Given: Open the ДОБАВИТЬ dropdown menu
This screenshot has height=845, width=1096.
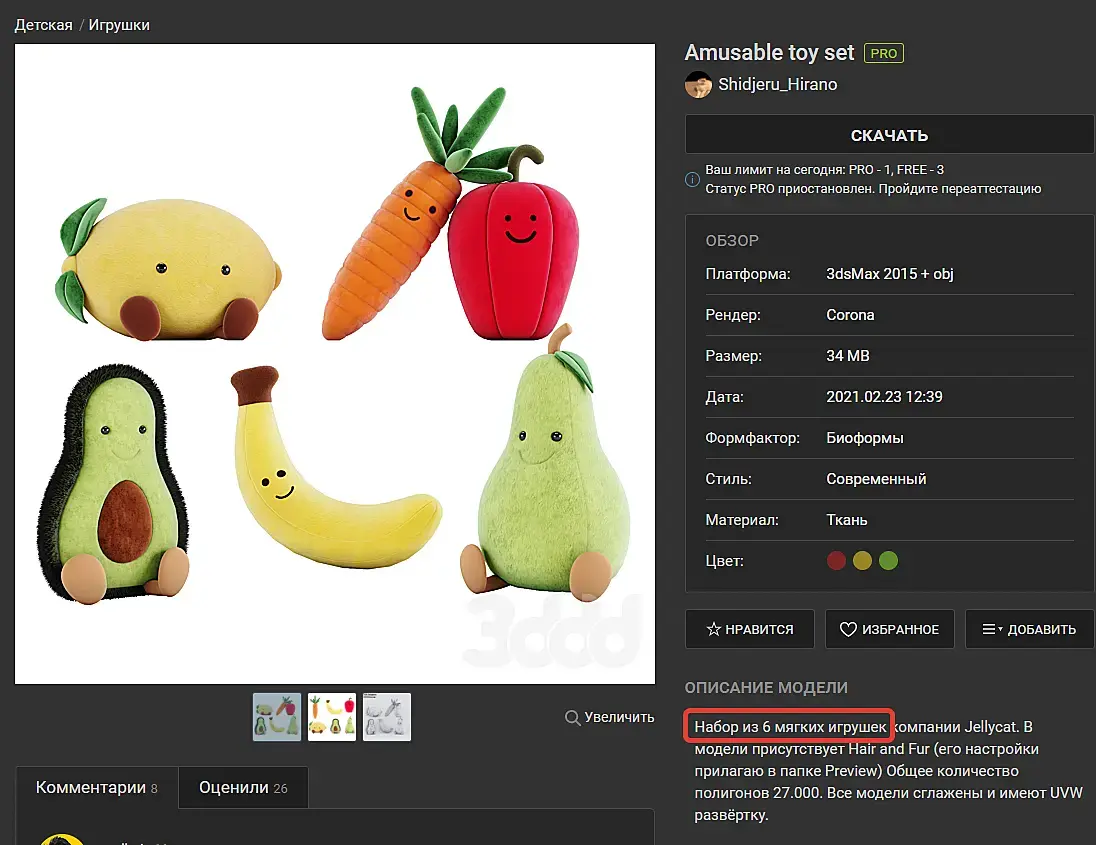Looking at the screenshot, I should [1029, 629].
